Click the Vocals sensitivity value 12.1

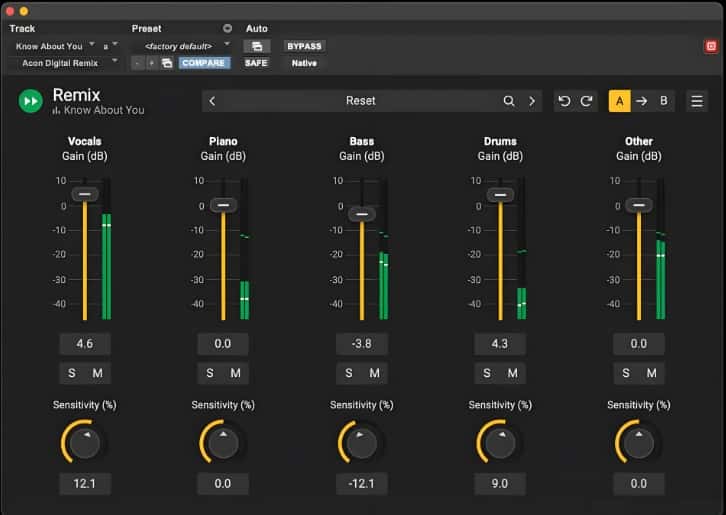pos(85,484)
